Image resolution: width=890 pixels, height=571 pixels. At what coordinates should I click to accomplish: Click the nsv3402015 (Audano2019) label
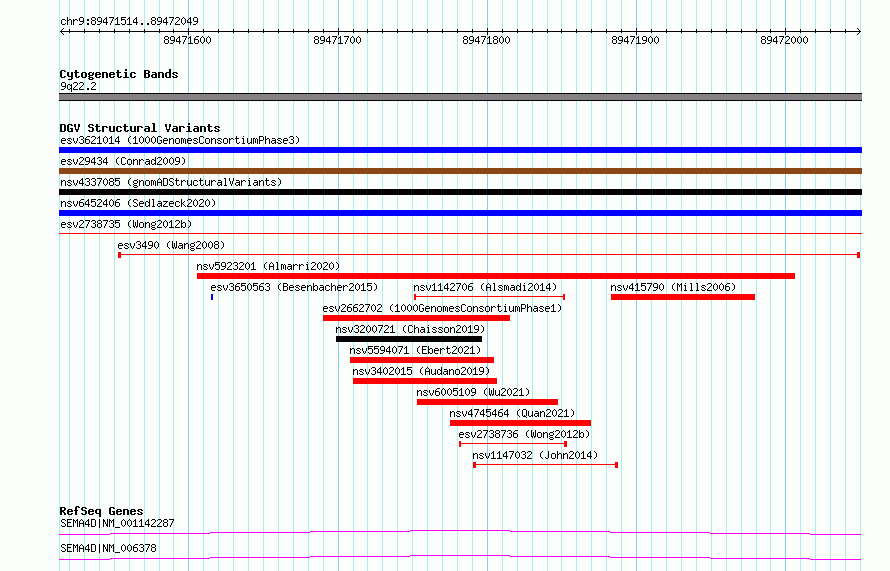[x=421, y=371]
